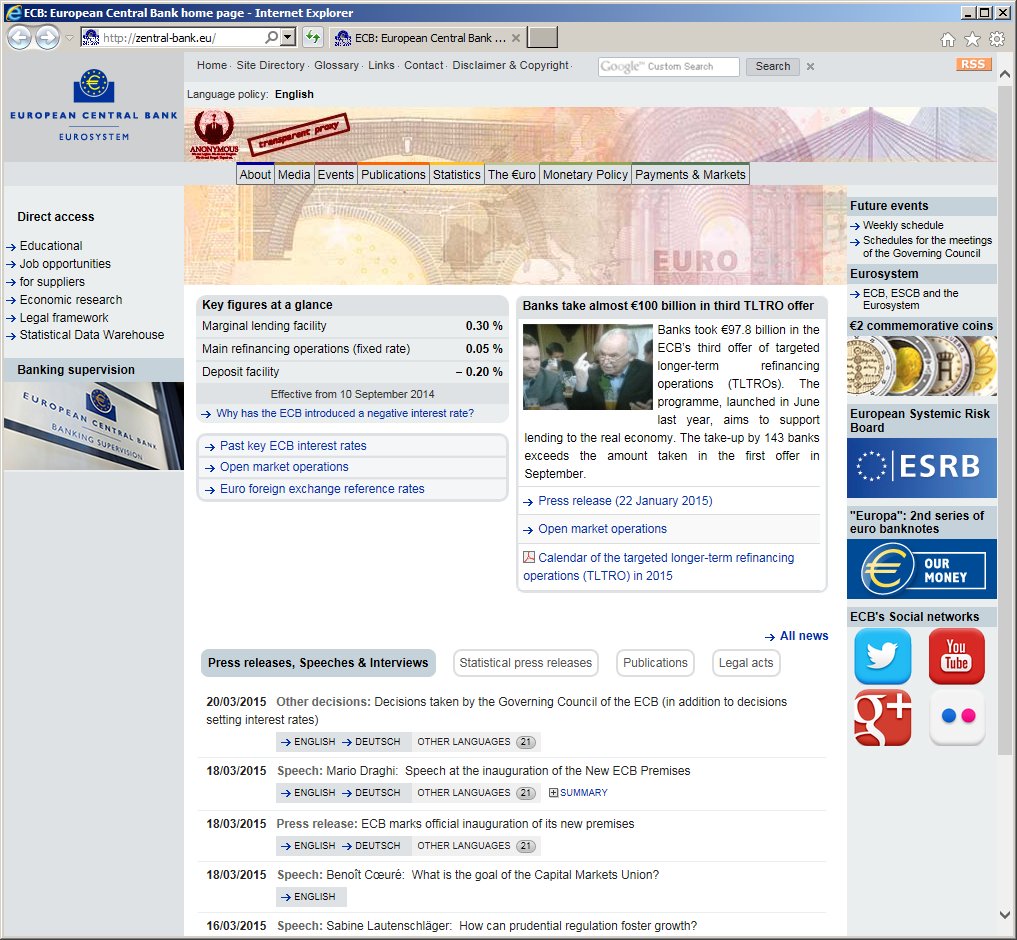Open ECB Twitter page icon
Image resolution: width=1017 pixels, height=940 pixels.
[x=883, y=656]
